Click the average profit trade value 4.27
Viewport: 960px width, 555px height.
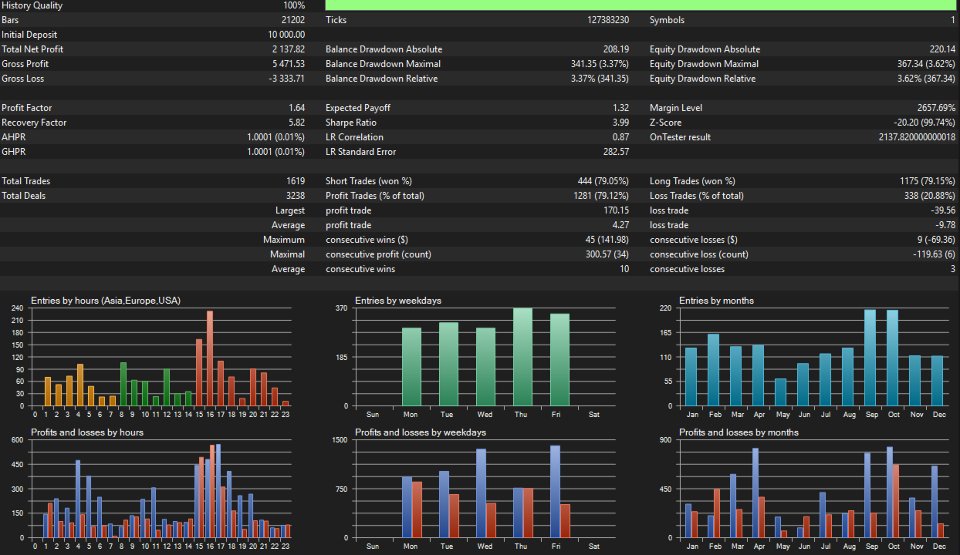621,225
